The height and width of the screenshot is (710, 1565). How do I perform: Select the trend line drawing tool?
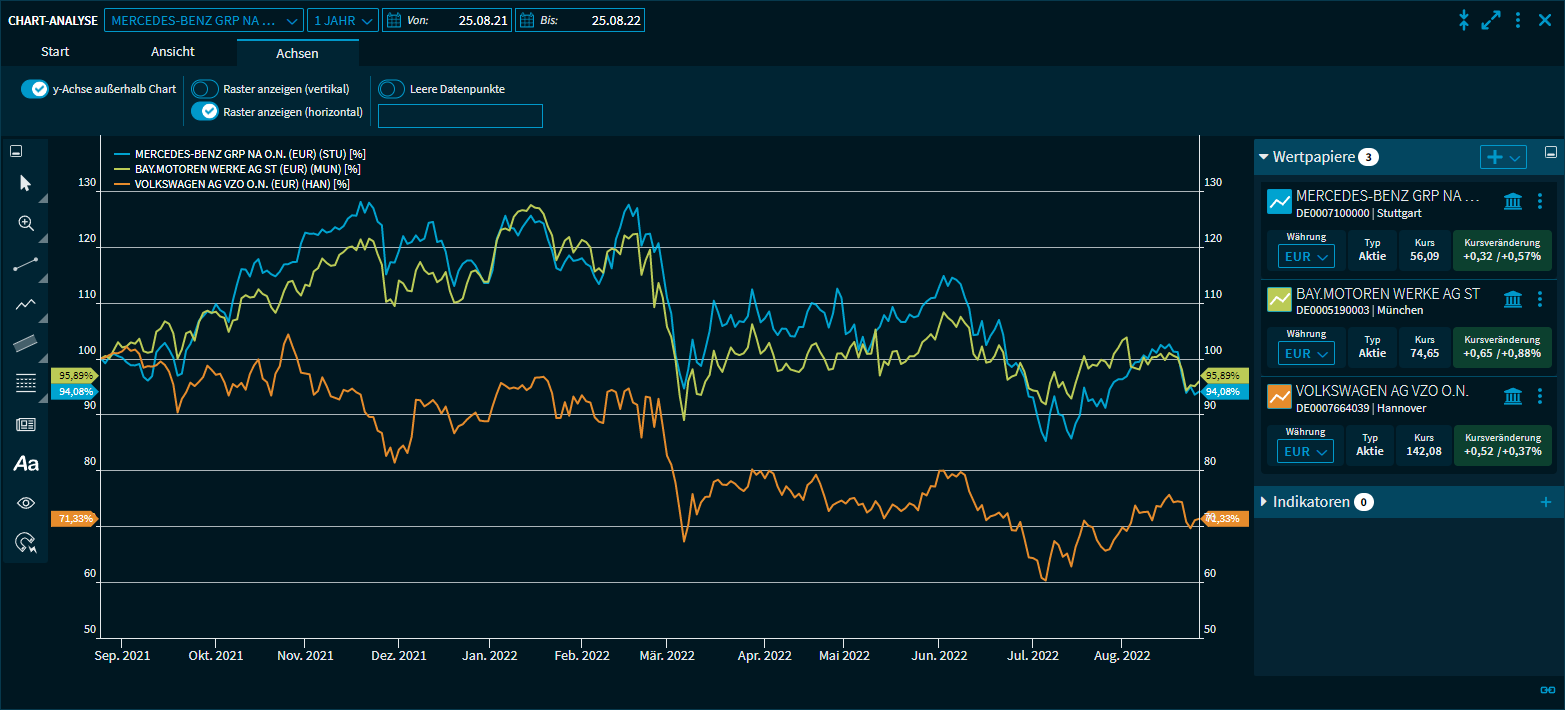[25, 265]
